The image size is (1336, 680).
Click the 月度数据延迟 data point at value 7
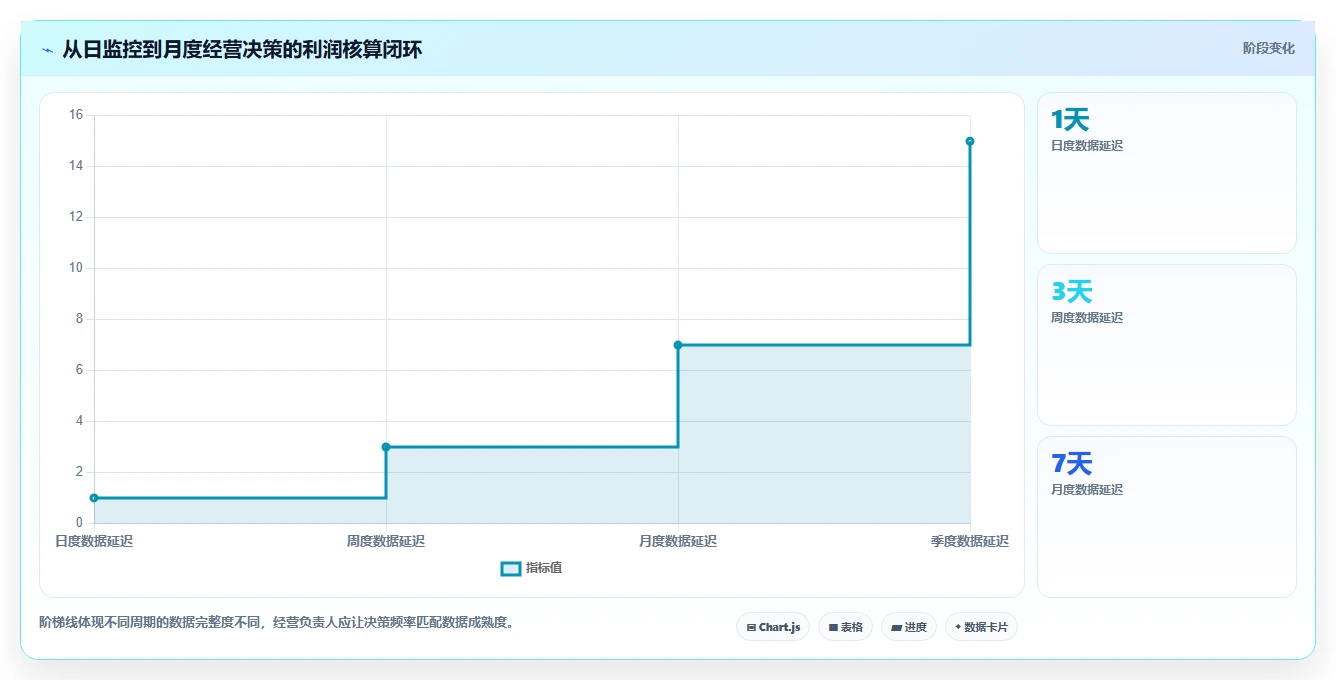[678, 345]
